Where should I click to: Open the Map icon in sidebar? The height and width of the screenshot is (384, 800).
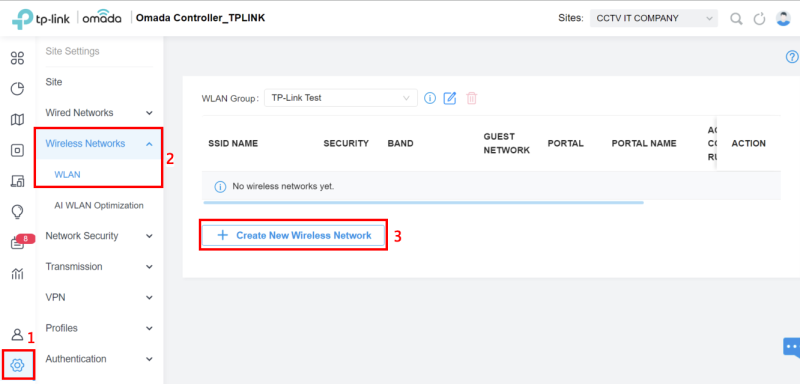tap(17, 120)
